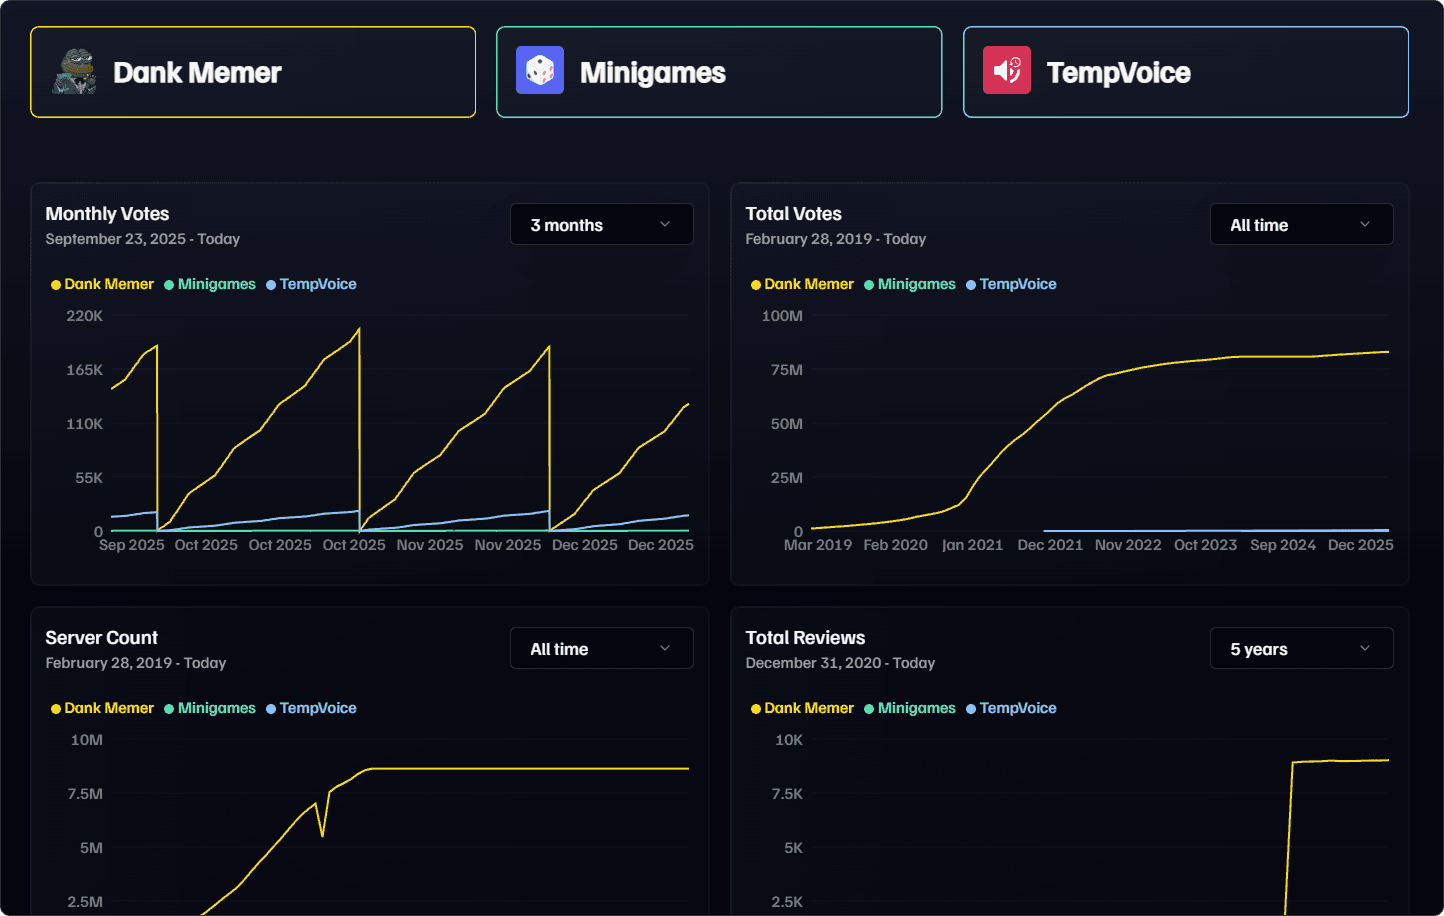Open the 3 months range dropdown

point(601,225)
